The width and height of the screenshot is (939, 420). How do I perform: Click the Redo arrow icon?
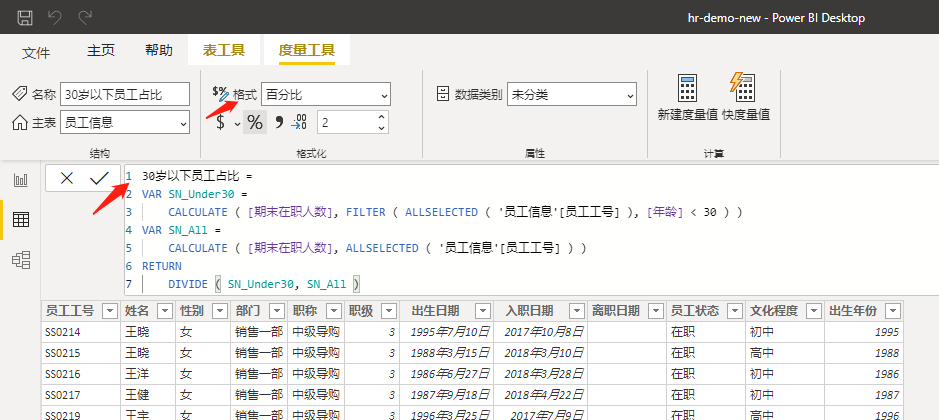[x=85, y=17]
